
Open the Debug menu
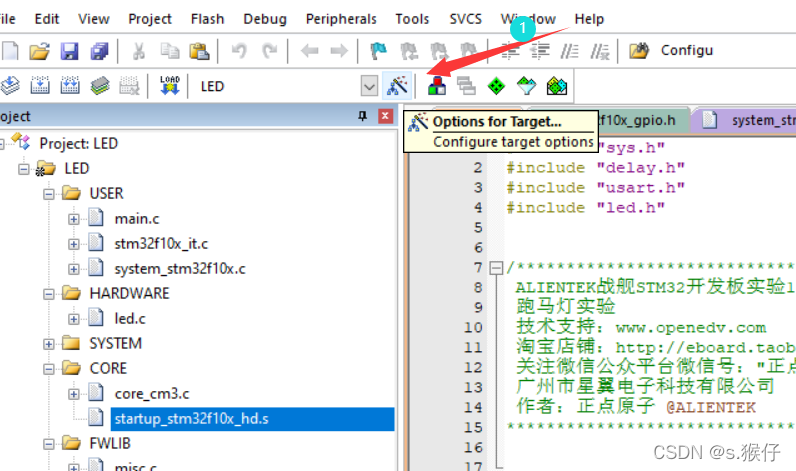(x=265, y=19)
